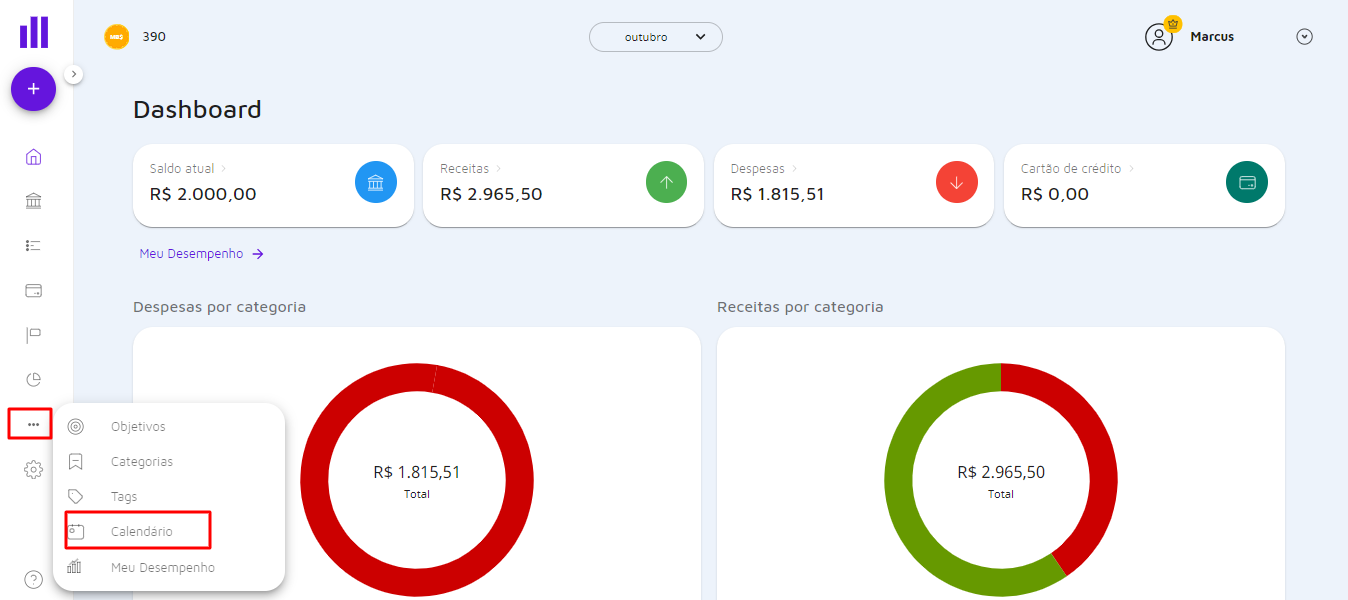Open the credit card sidebar icon
1348x600 pixels.
[x=33, y=291]
